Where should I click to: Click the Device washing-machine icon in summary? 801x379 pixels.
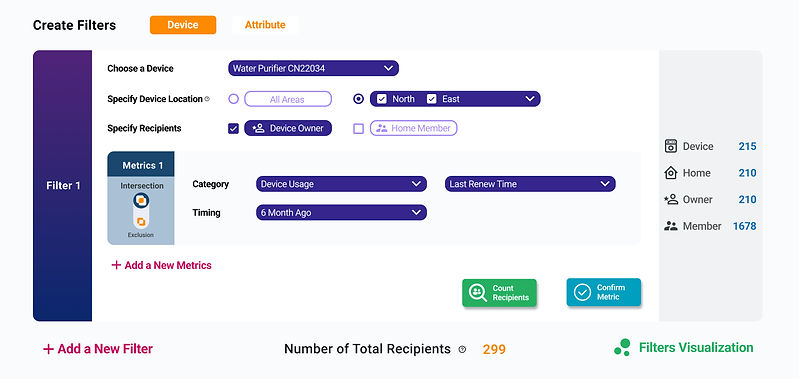(x=670, y=146)
